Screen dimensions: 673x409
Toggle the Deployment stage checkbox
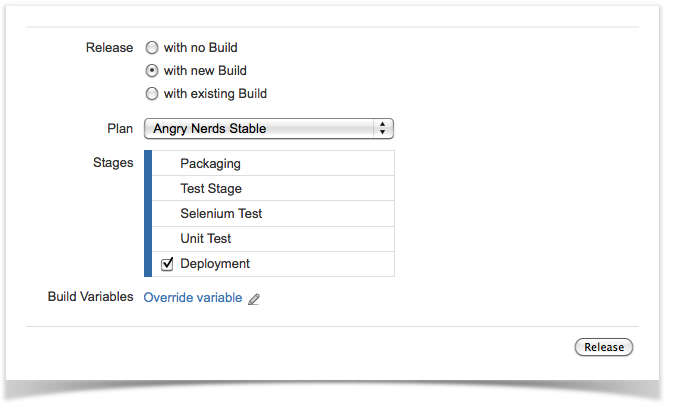[167, 264]
